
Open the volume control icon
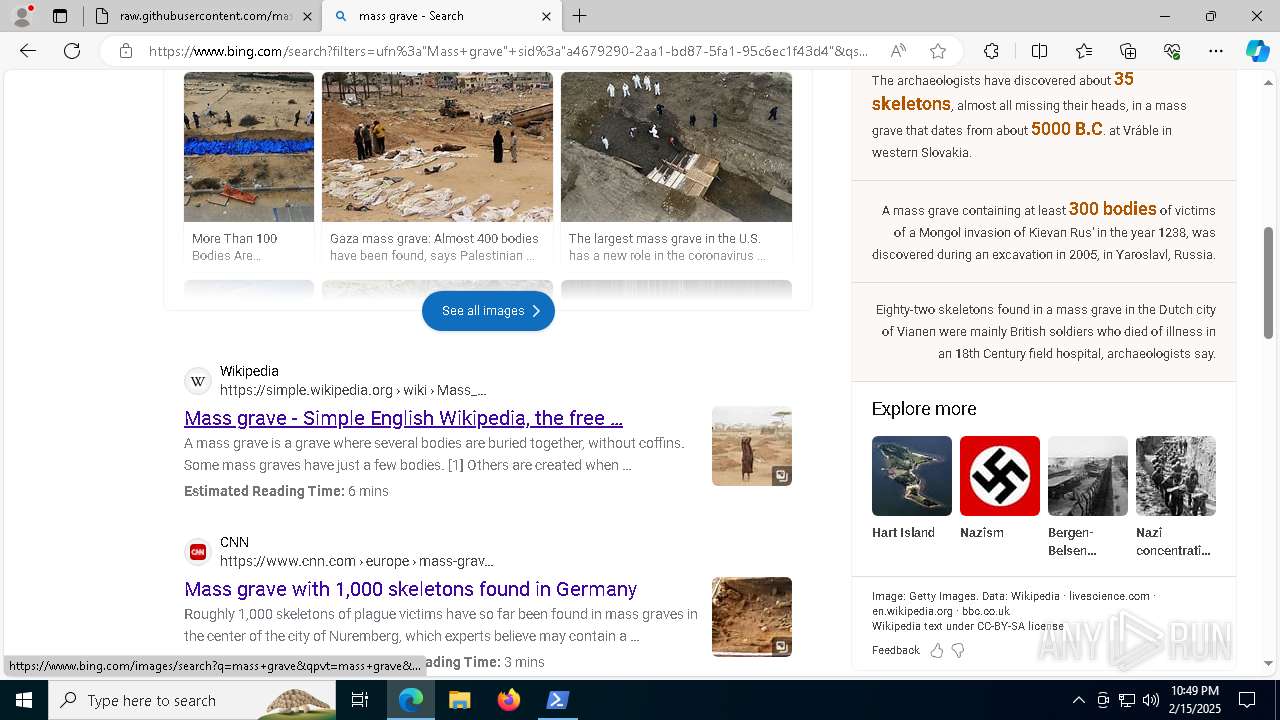point(1150,700)
